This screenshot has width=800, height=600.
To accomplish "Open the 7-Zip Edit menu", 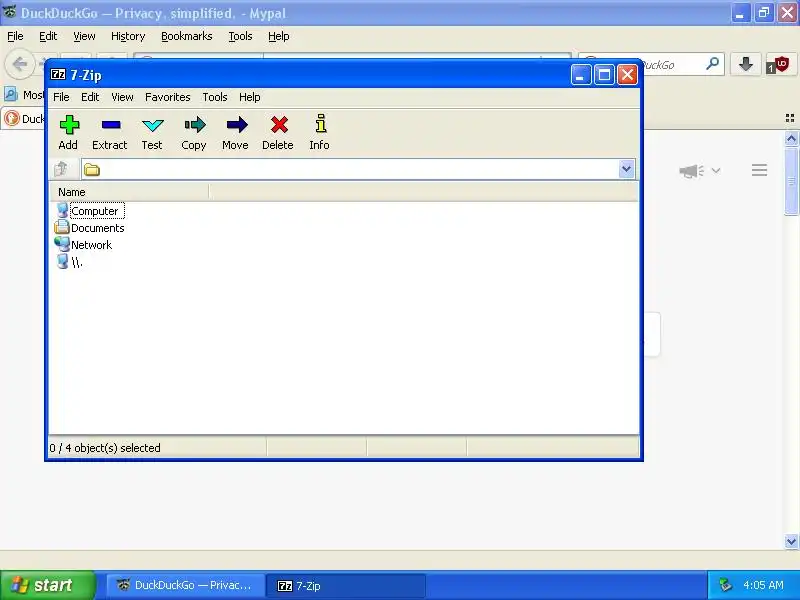I will [x=90, y=97].
